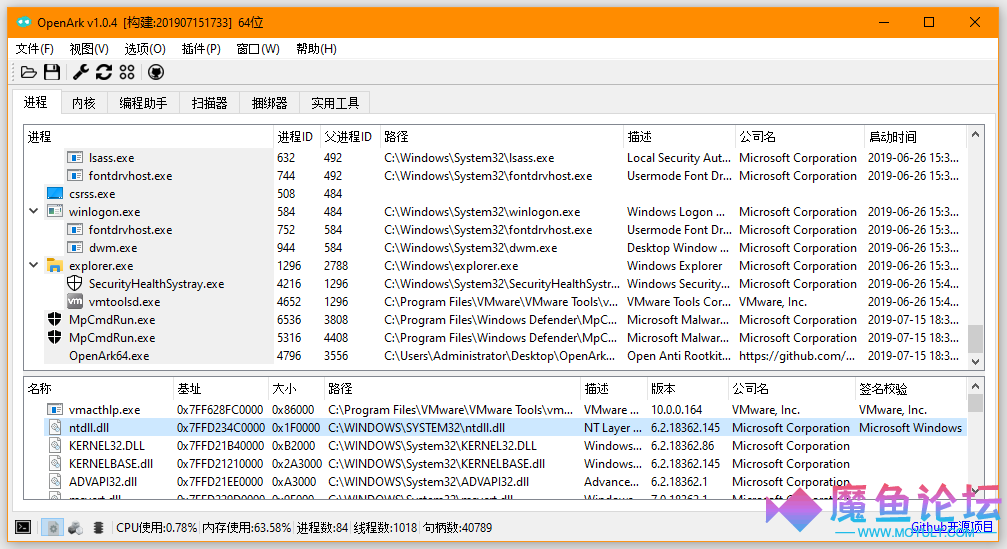The image size is (1007, 549).
Task: Open the 选项(O) menu
Action: (145, 49)
